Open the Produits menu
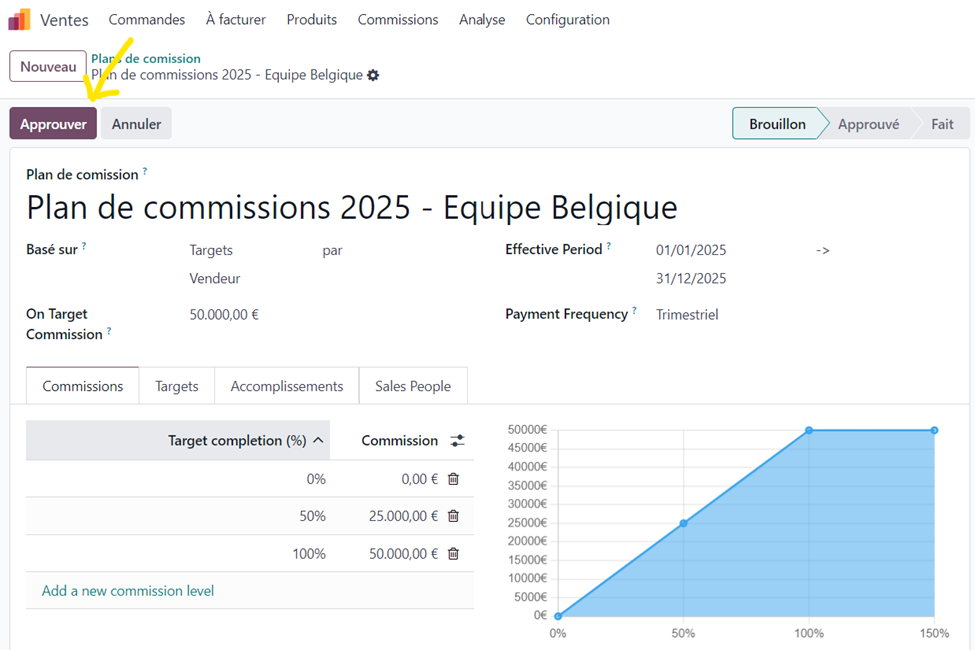975x650 pixels. [x=312, y=20]
